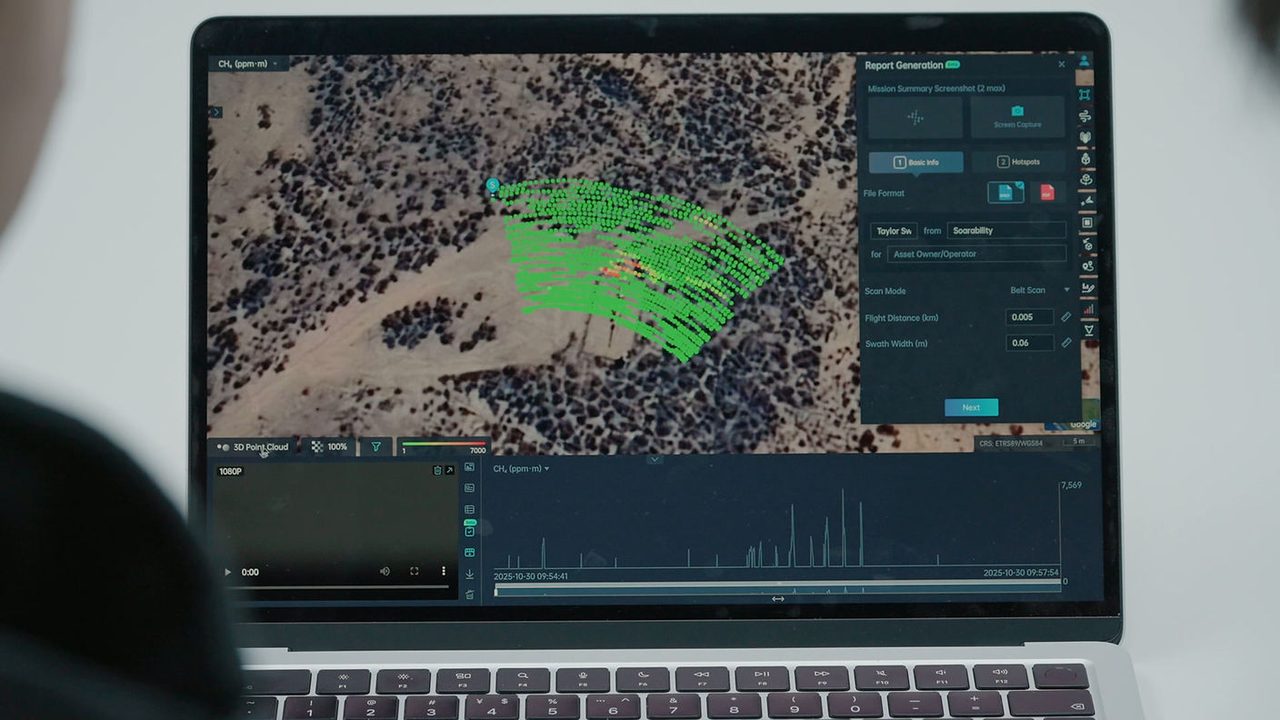This screenshot has width=1280, height=720.
Task: Close the Report Generation panel
Action: click(x=1062, y=64)
